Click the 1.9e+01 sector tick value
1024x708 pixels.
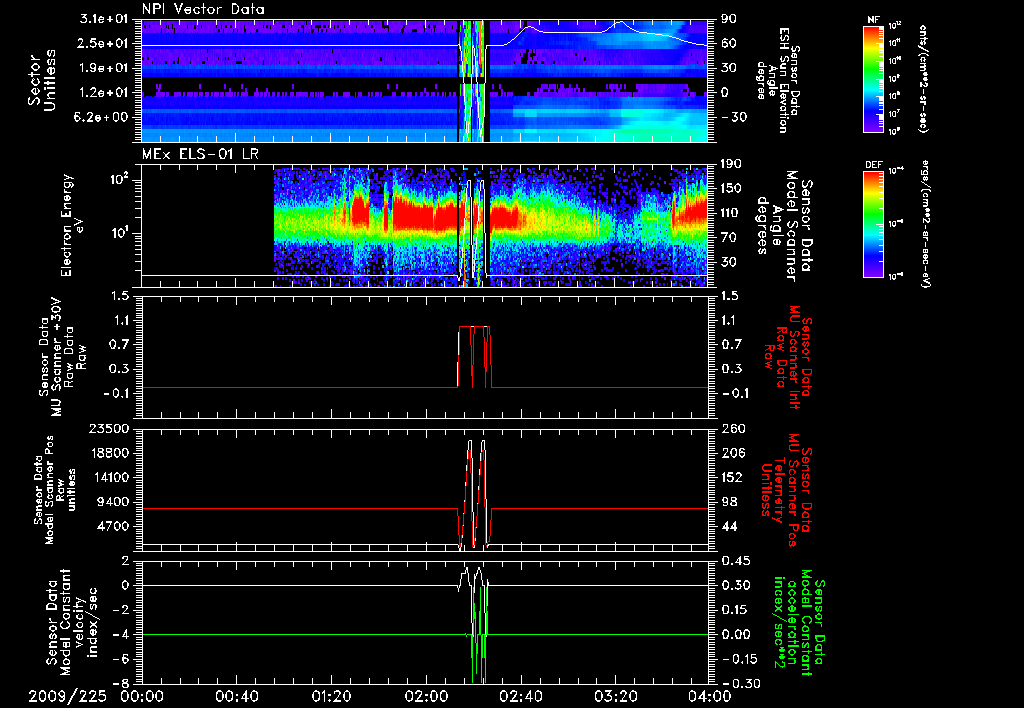[x=106, y=68]
